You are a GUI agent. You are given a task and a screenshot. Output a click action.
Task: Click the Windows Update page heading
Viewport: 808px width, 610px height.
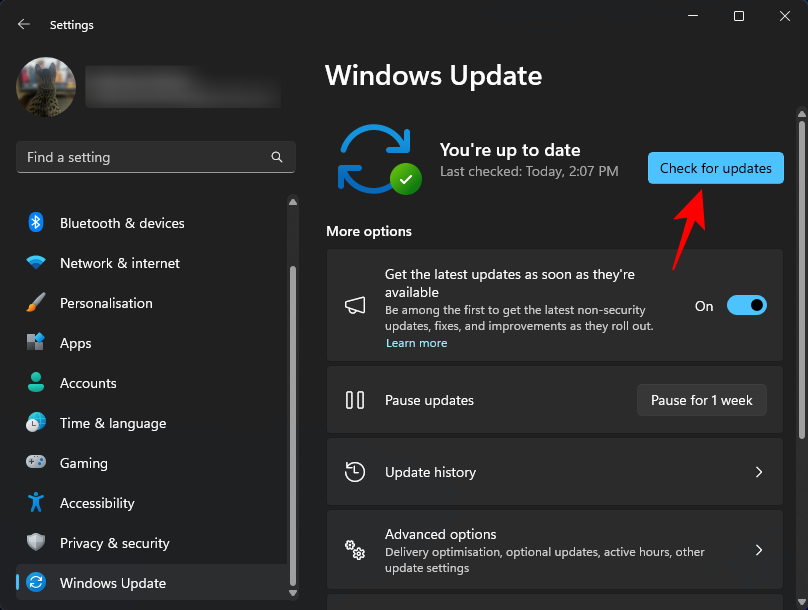tap(433, 76)
